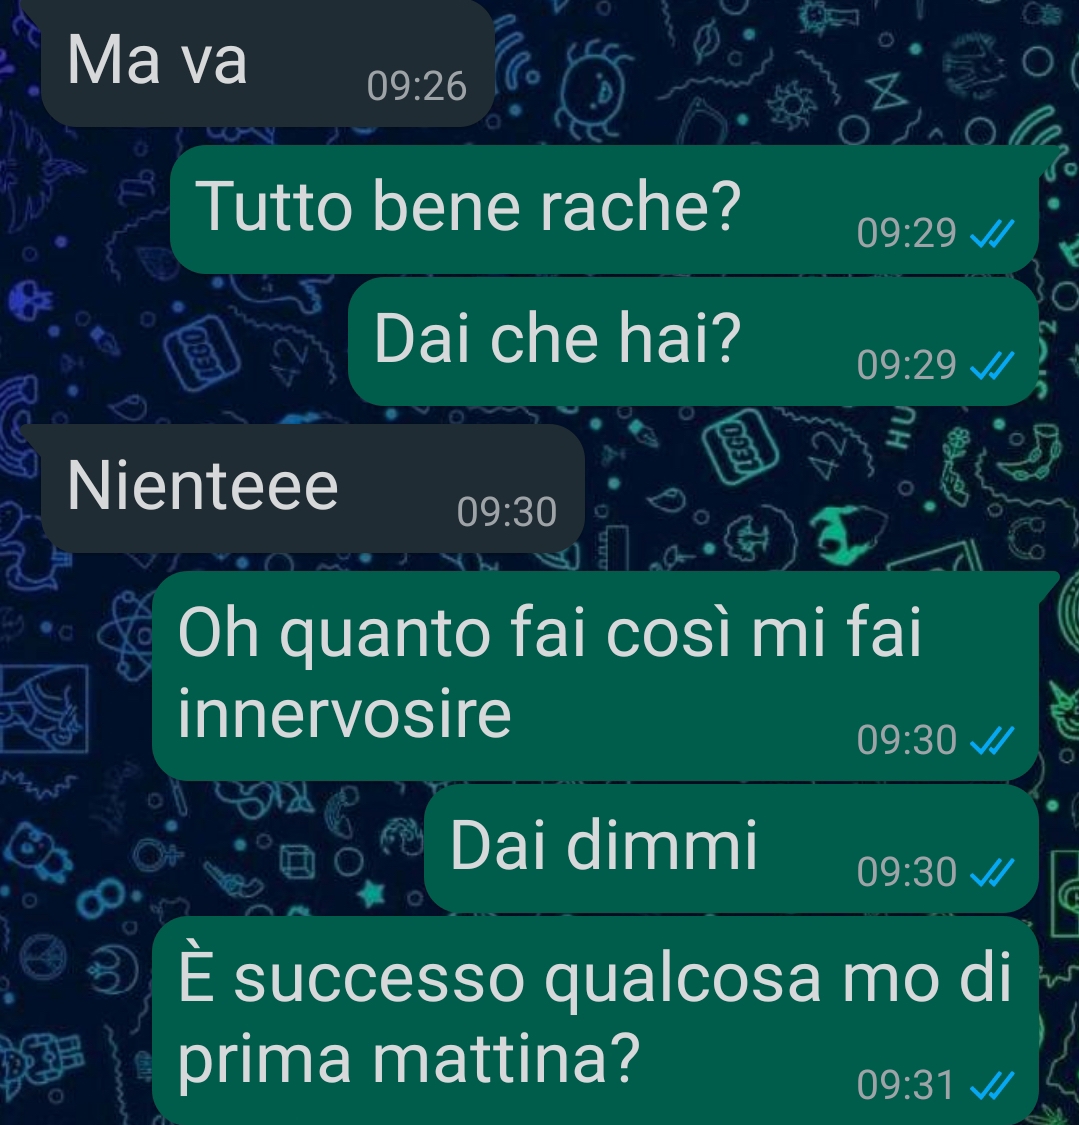Tap the 'Oh quanto fai così' message bubble
This screenshot has width=1079, height=1125.
tap(595, 676)
